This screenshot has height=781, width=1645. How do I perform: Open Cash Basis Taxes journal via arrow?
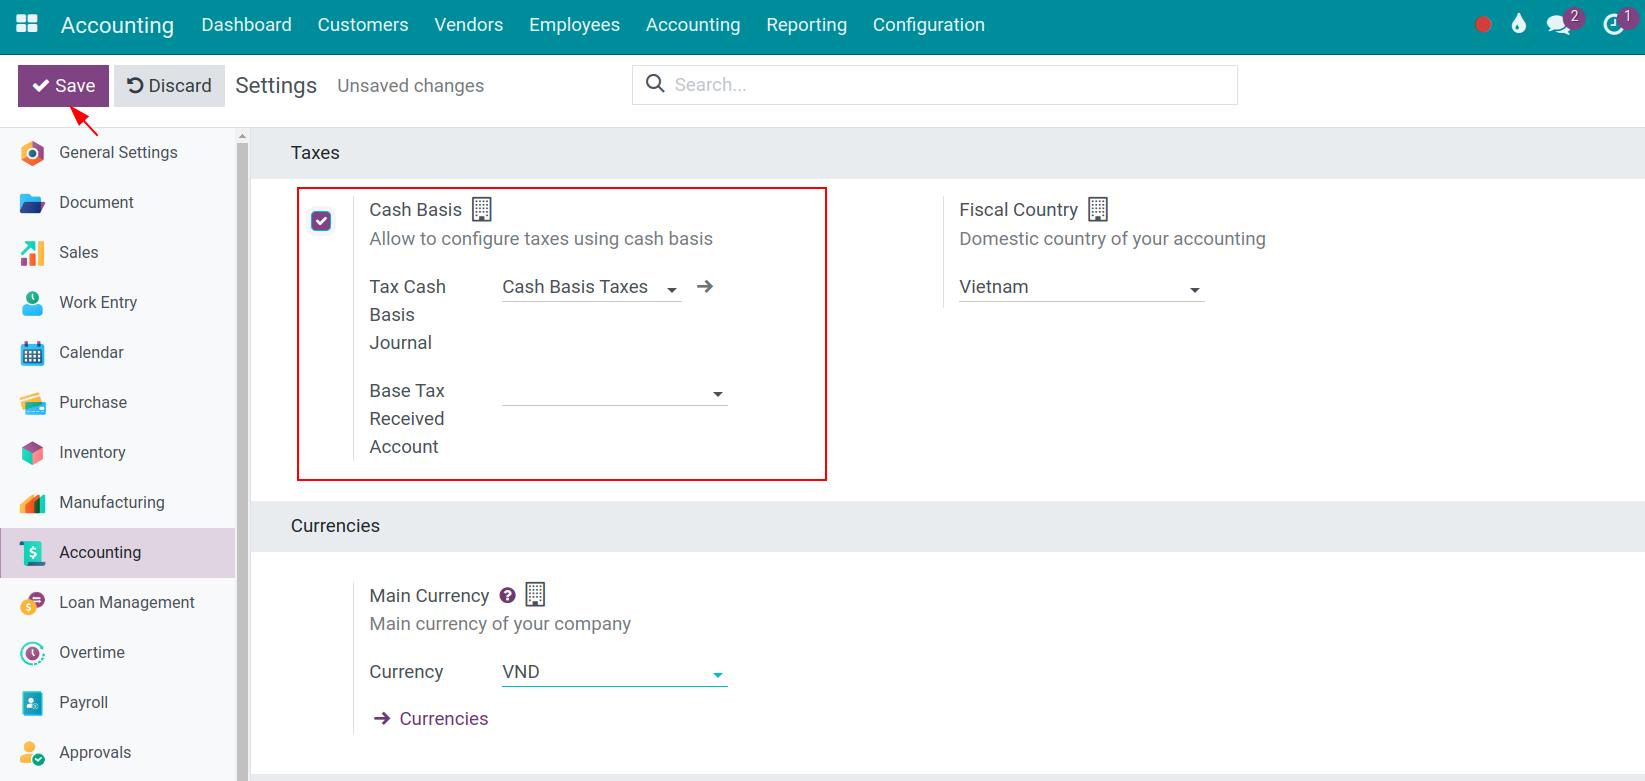click(x=705, y=287)
